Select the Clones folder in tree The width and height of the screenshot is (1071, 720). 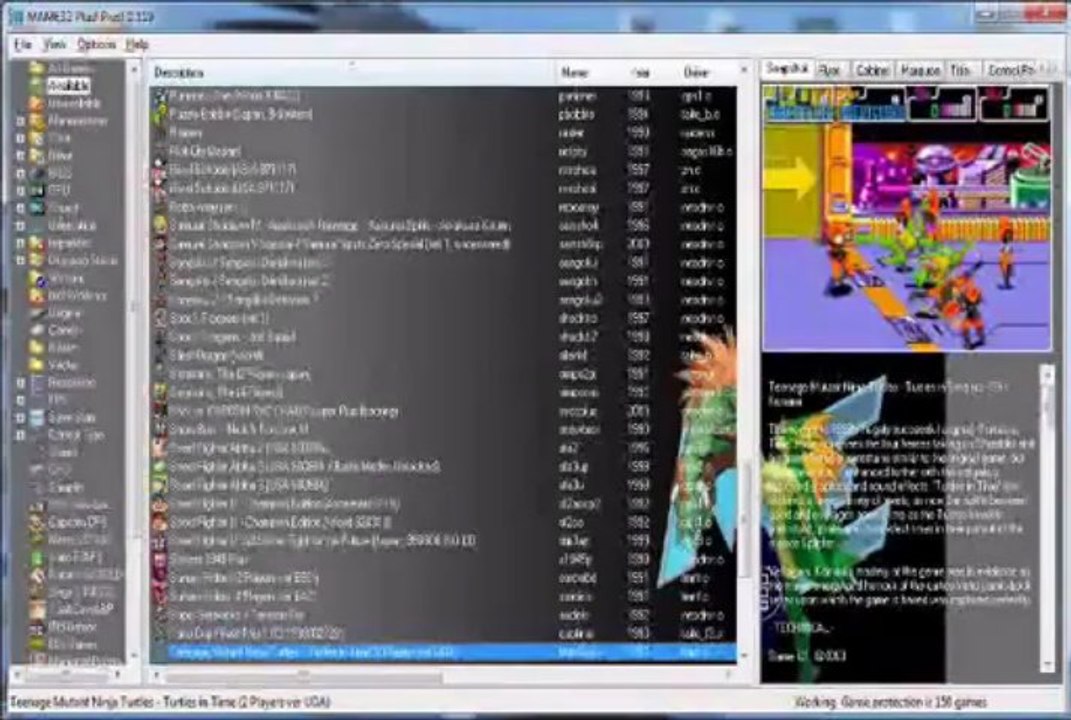[x=65, y=330]
